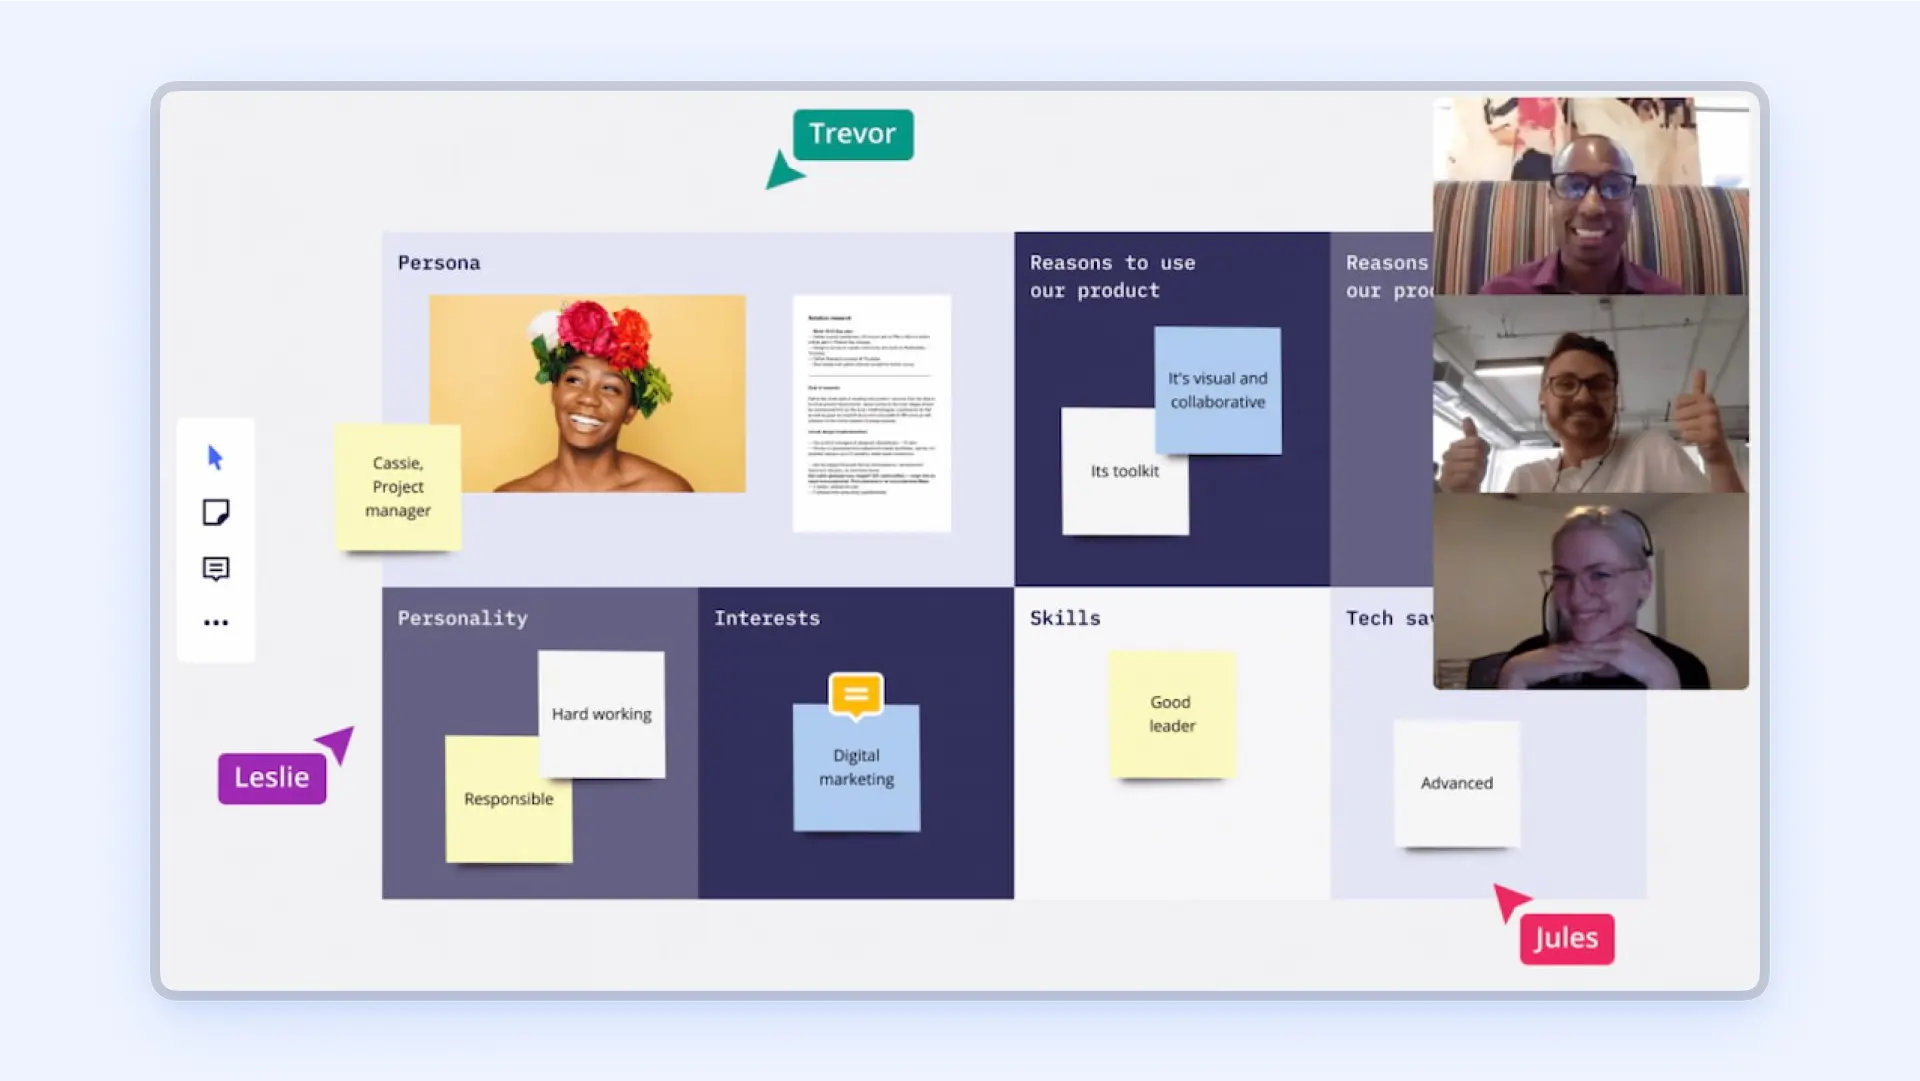Image resolution: width=1920 pixels, height=1081 pixels.
Task: Click the ellipsis for more tools
Action: click(x=216, y=622)
